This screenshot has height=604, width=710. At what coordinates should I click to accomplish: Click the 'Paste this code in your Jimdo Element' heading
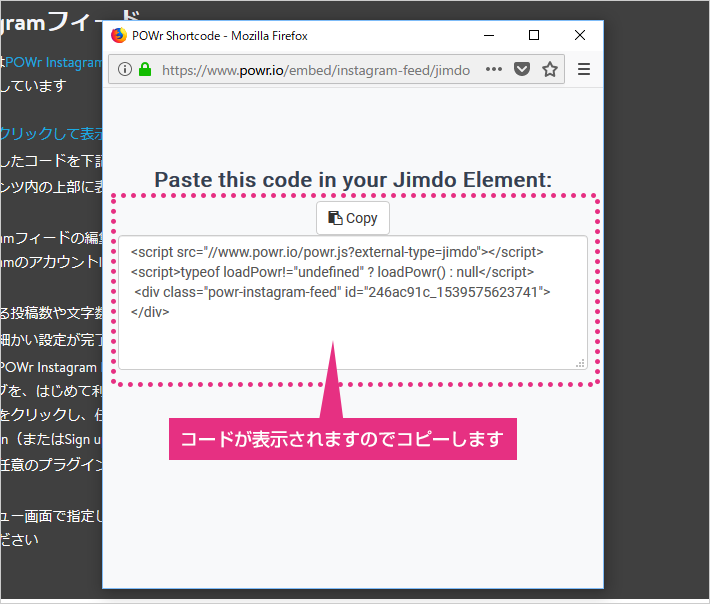(353, 180)
